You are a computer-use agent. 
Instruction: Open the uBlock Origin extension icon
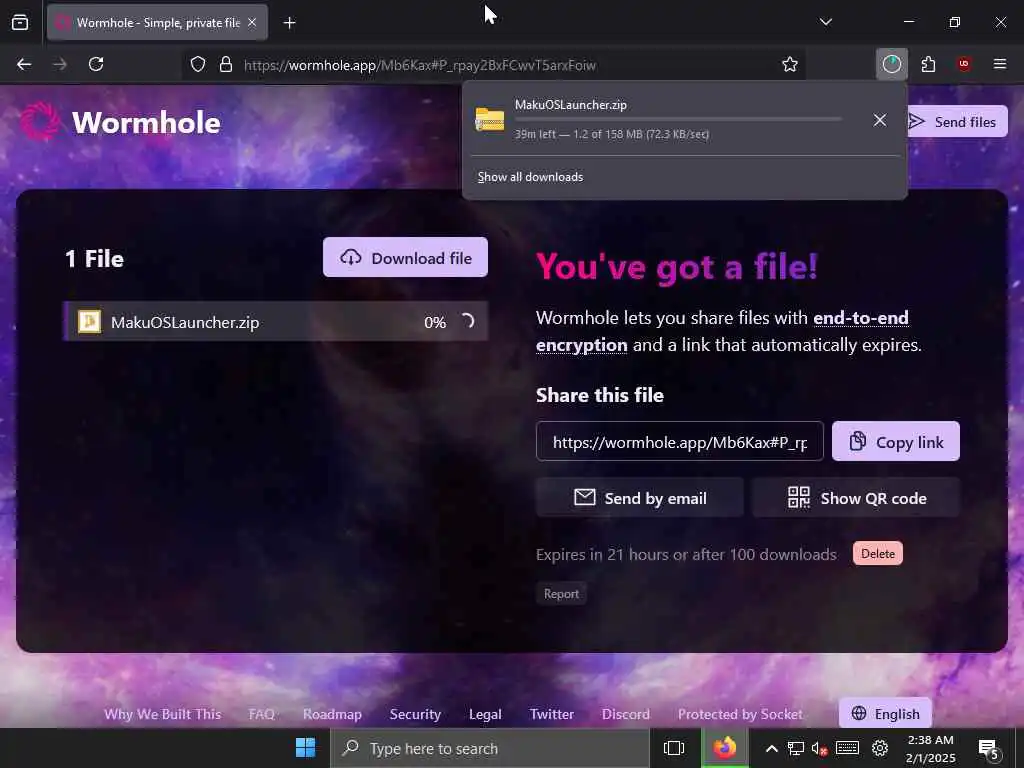(x=964, y=64)
